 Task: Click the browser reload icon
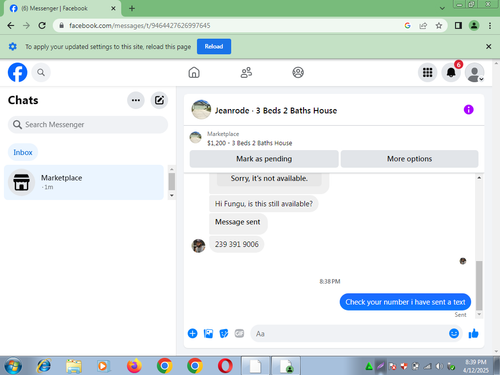pyautogui.click(x=42, y=25)
